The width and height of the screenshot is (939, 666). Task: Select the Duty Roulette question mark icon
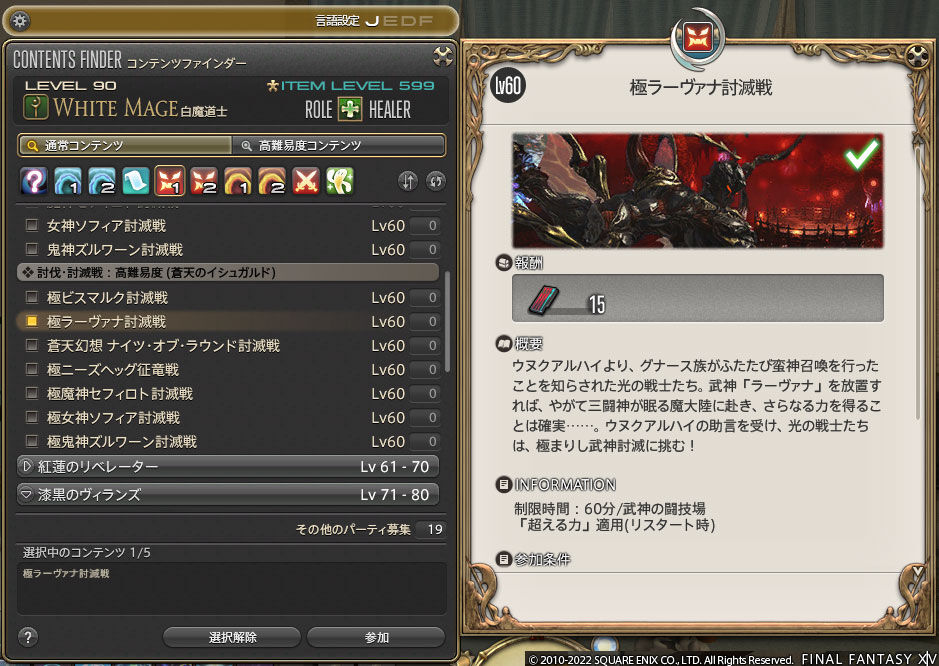[34, 180]
